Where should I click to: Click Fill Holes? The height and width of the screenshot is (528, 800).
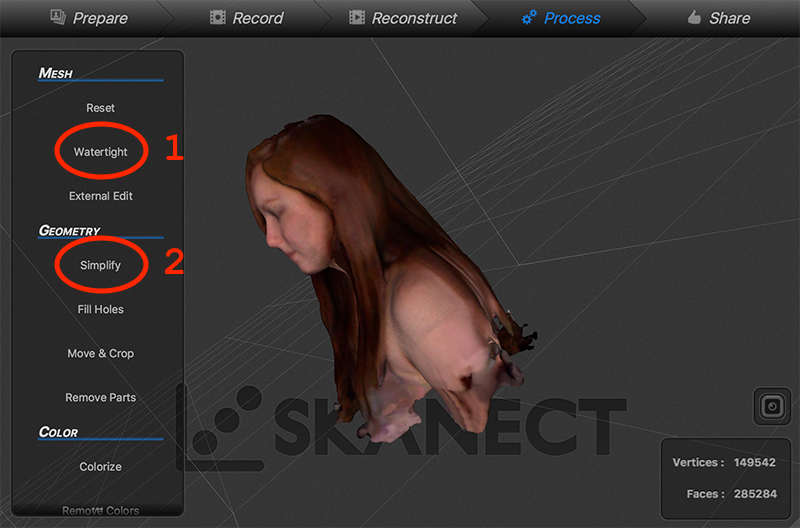101,309
